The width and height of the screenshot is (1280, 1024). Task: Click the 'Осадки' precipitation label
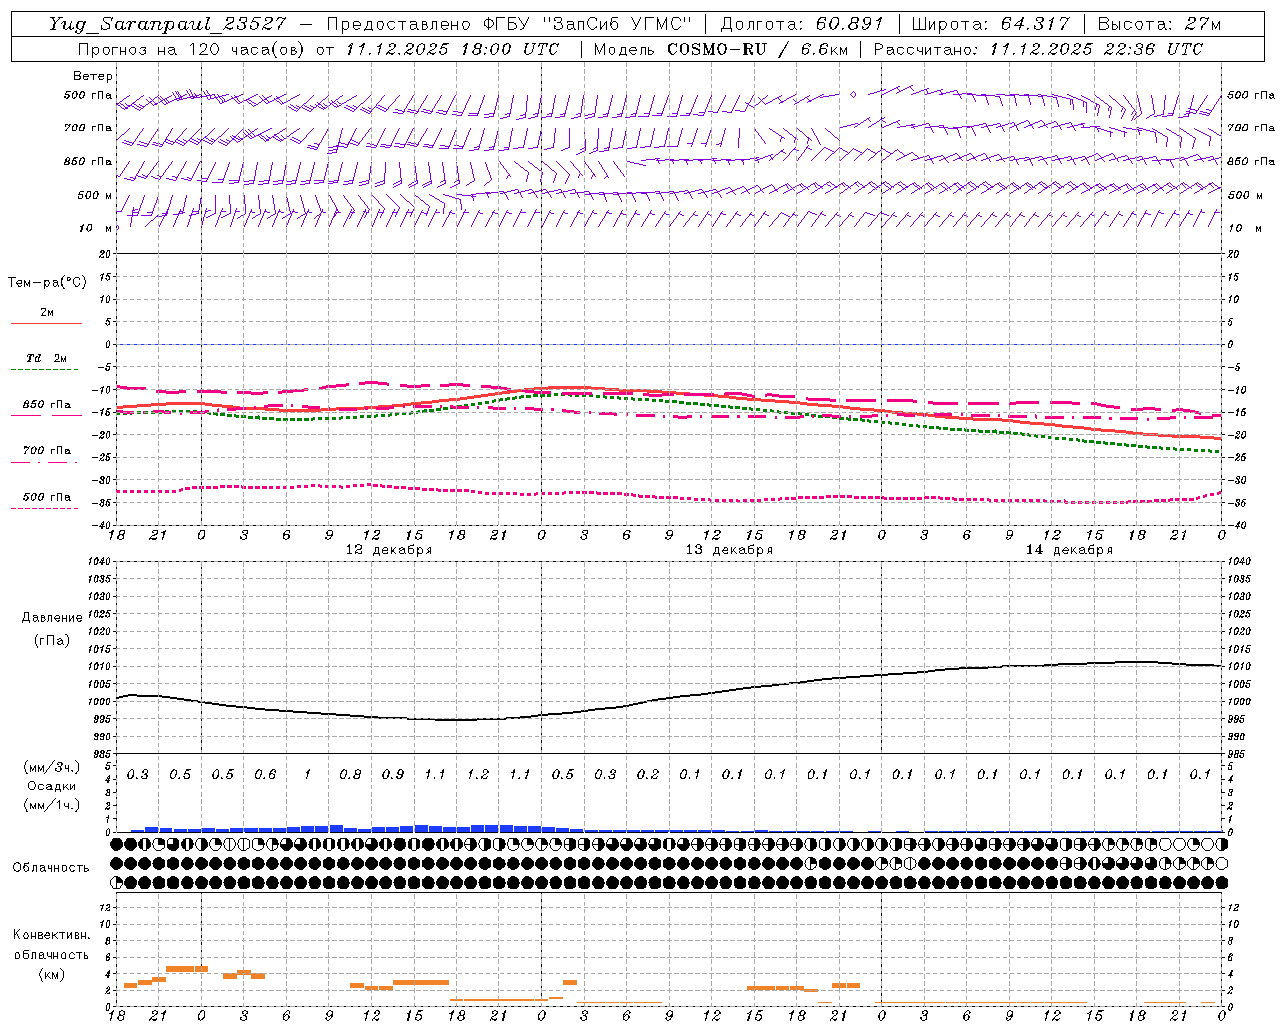click(50, 786)
